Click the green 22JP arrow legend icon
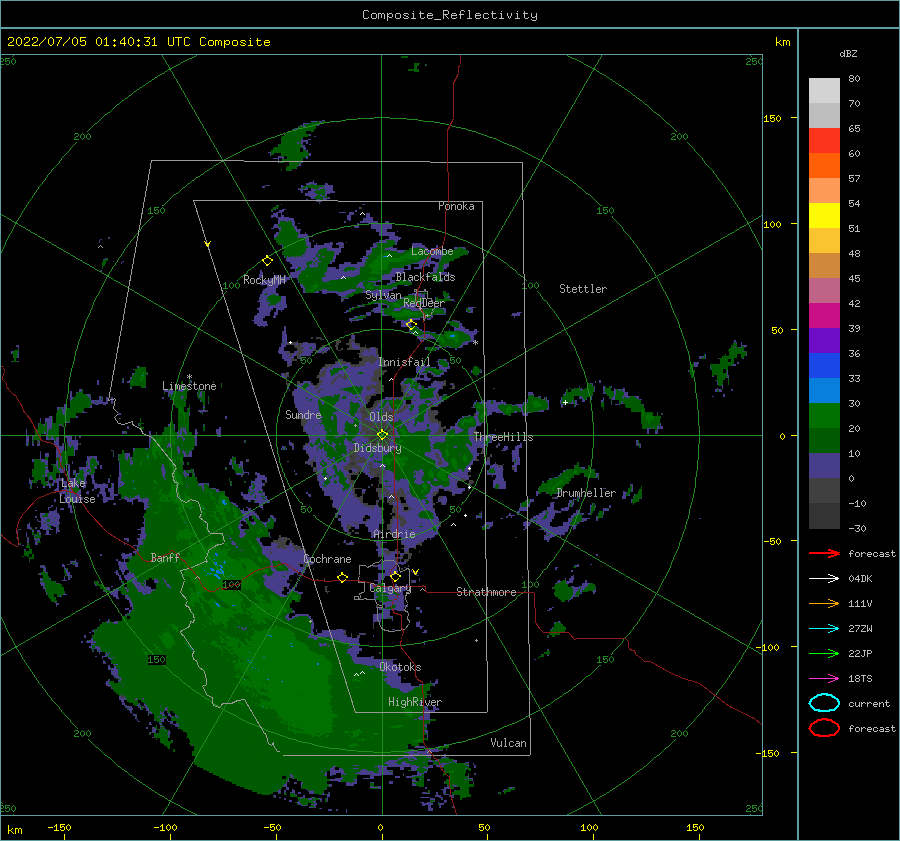Screen dimensions: 900x841 pyautogui.click(x=824, y=653)
